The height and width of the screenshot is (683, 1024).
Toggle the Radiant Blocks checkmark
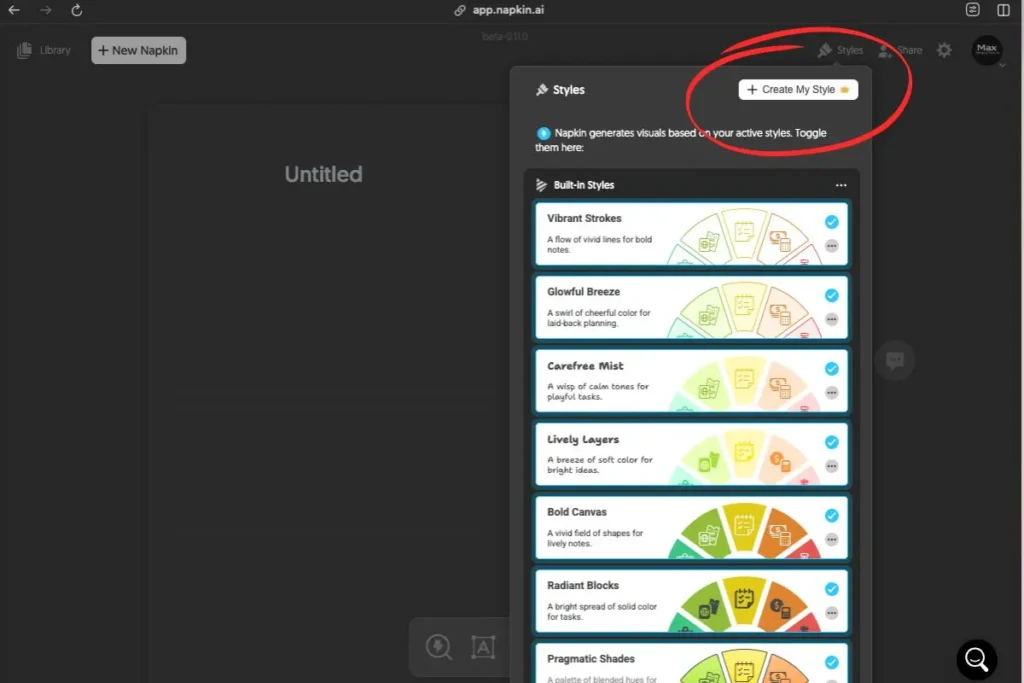pyautogui.click(x=831, y=589)
